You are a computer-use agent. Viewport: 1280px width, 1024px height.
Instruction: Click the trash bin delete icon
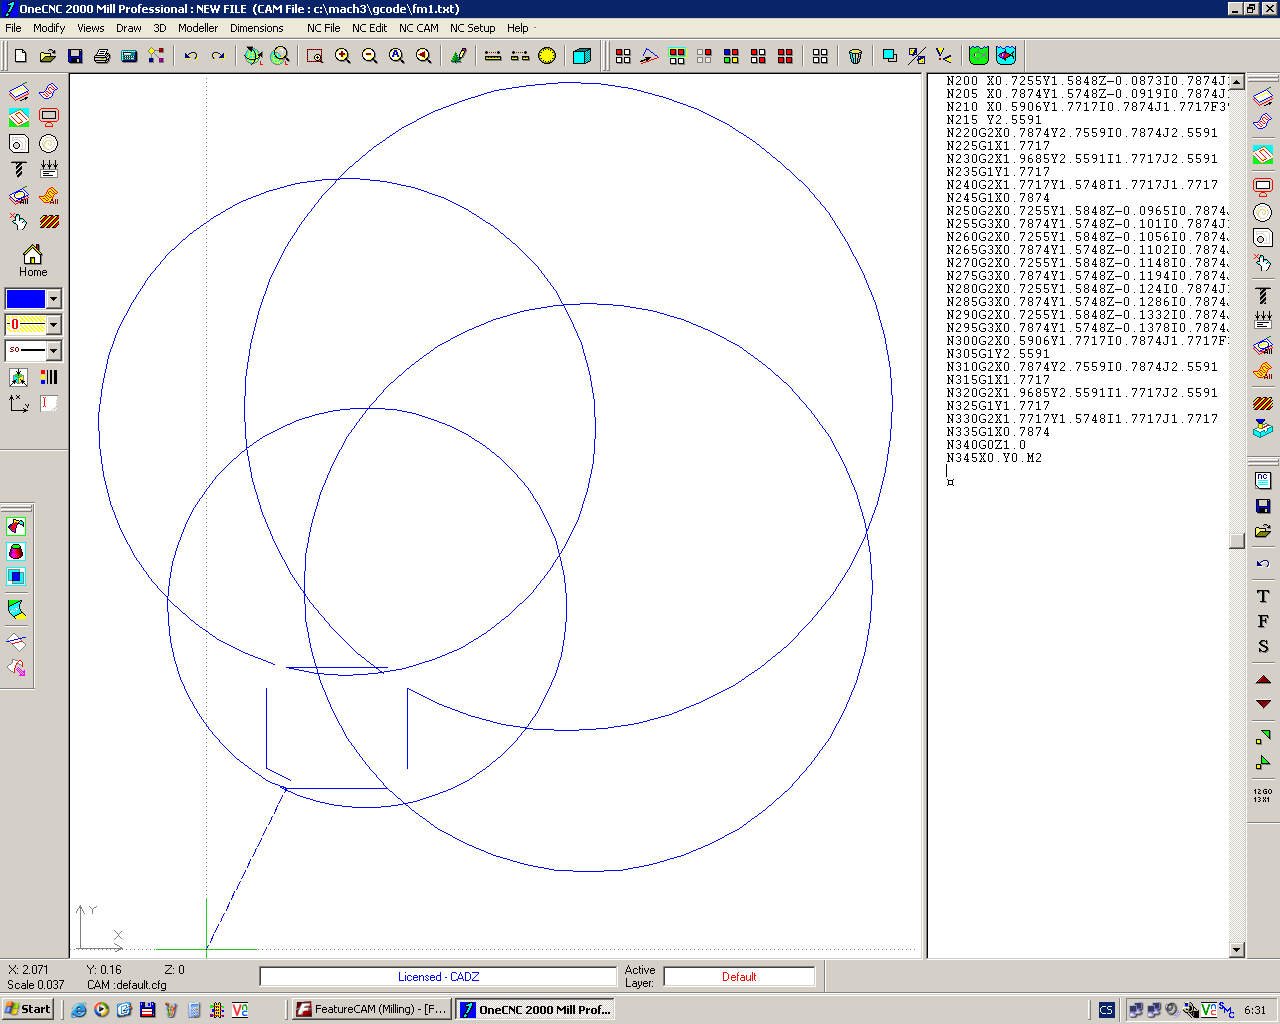click(855, 56)
